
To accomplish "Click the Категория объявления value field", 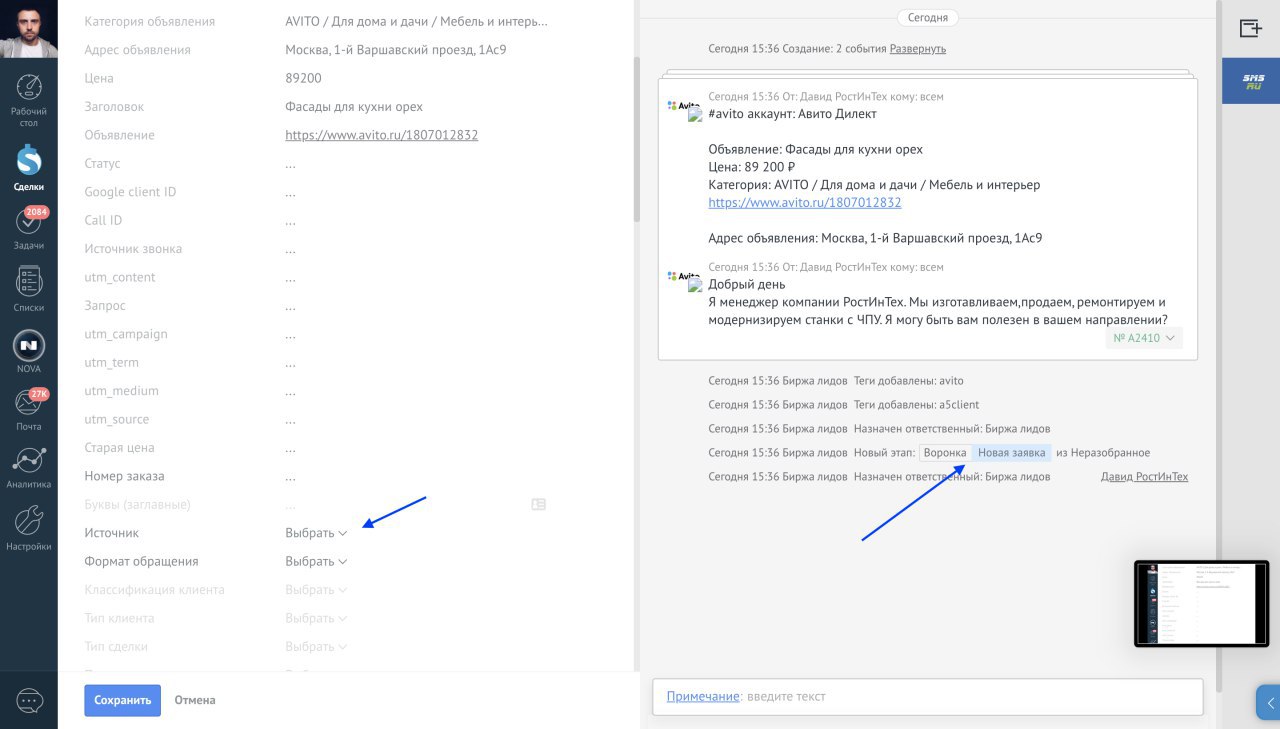I will (x=416, y=21).
